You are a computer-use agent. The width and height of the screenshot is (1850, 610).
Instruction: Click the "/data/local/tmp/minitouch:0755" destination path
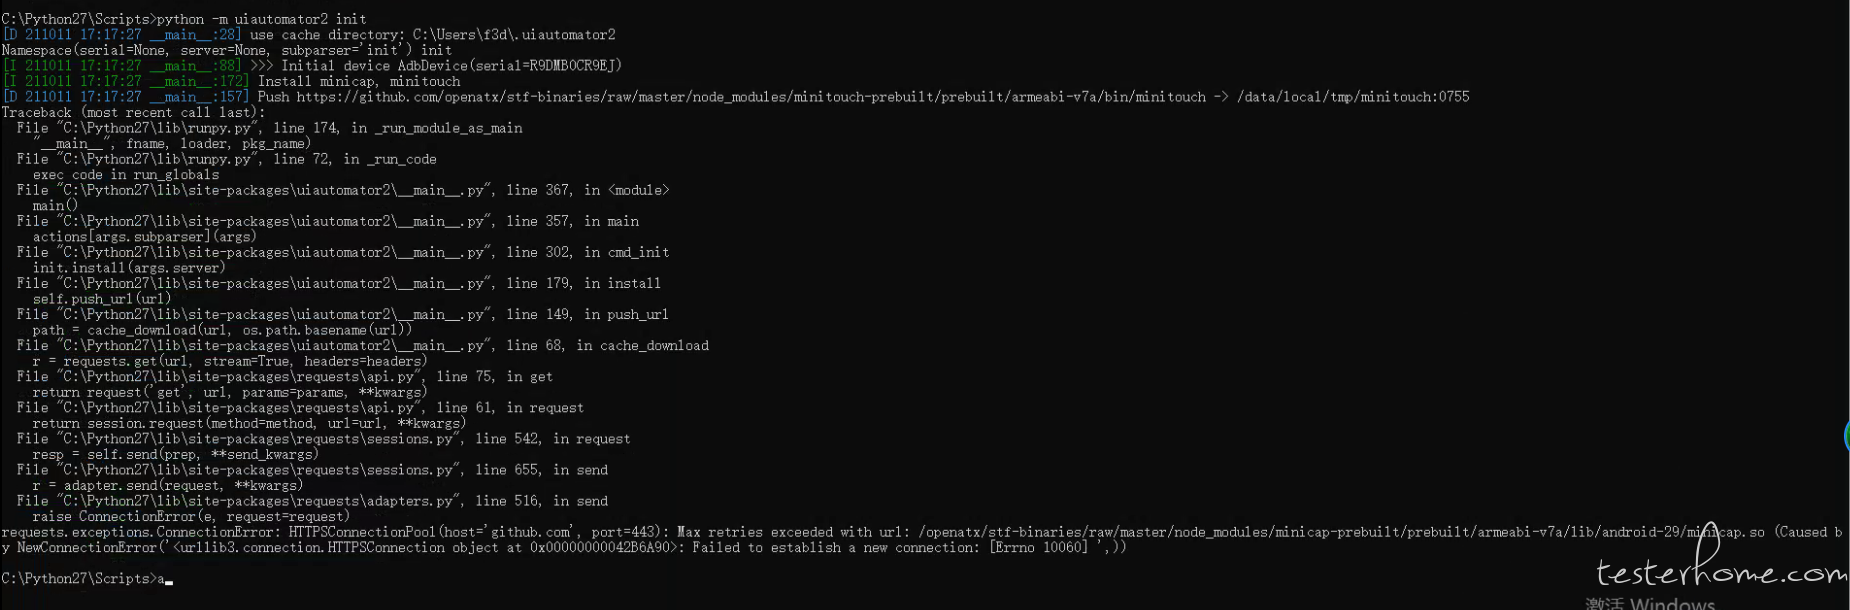pos(1353,97)
